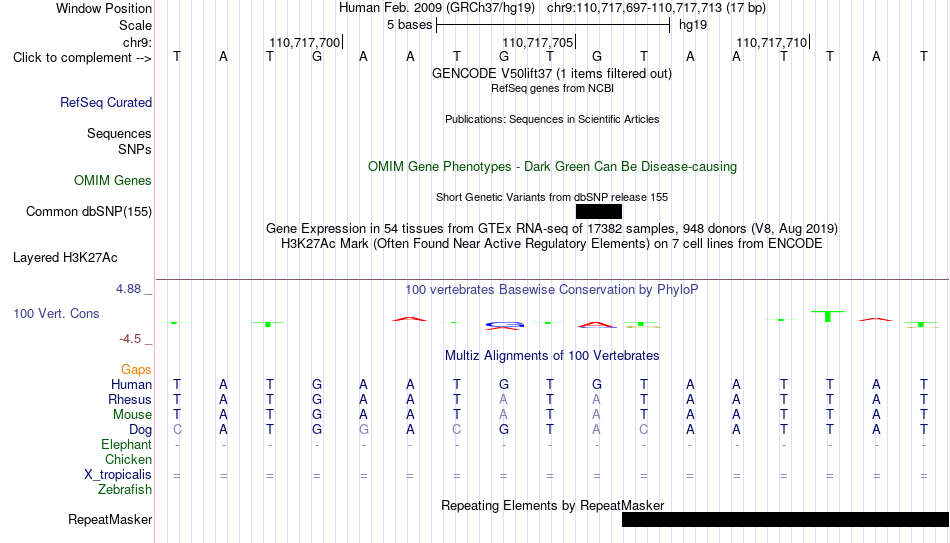The width and height of the screenshot is (950, 543).
Task: Click the Human species label
Action: [x=131, y=385]
